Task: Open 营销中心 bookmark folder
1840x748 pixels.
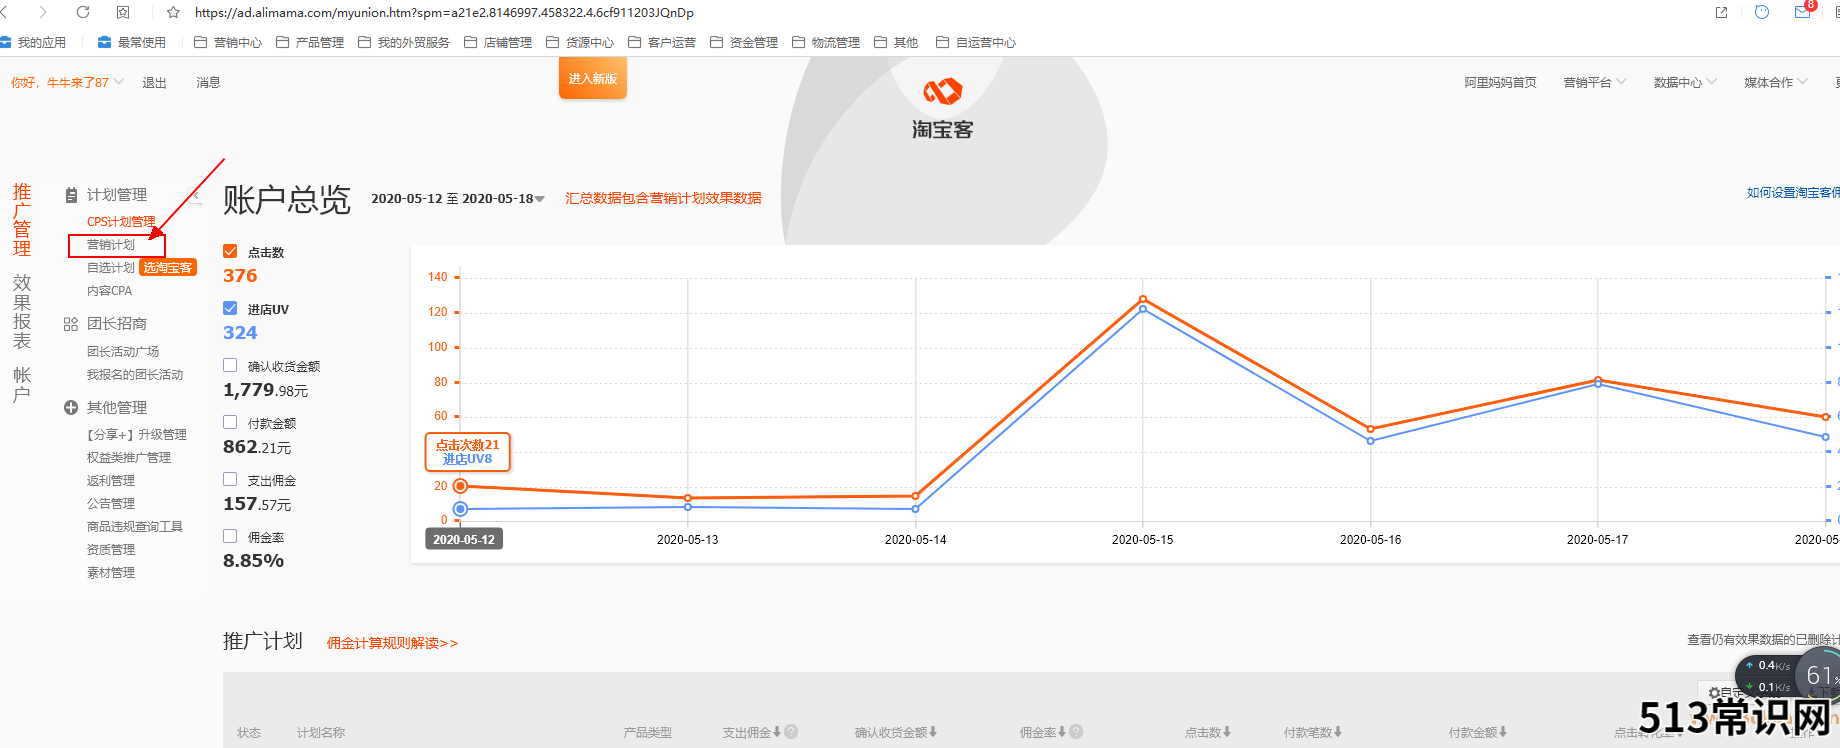Action: [228, 42]
